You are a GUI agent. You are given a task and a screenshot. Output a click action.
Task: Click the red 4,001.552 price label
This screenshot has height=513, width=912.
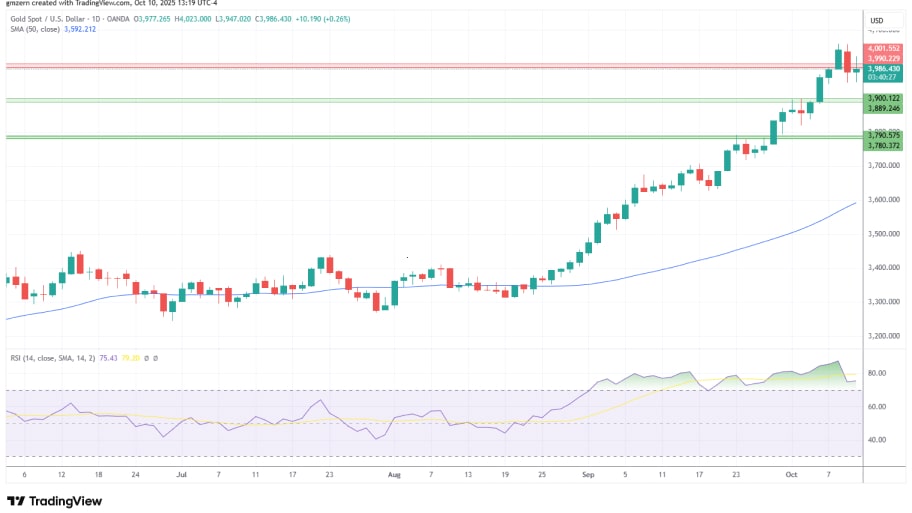(885, 48)
